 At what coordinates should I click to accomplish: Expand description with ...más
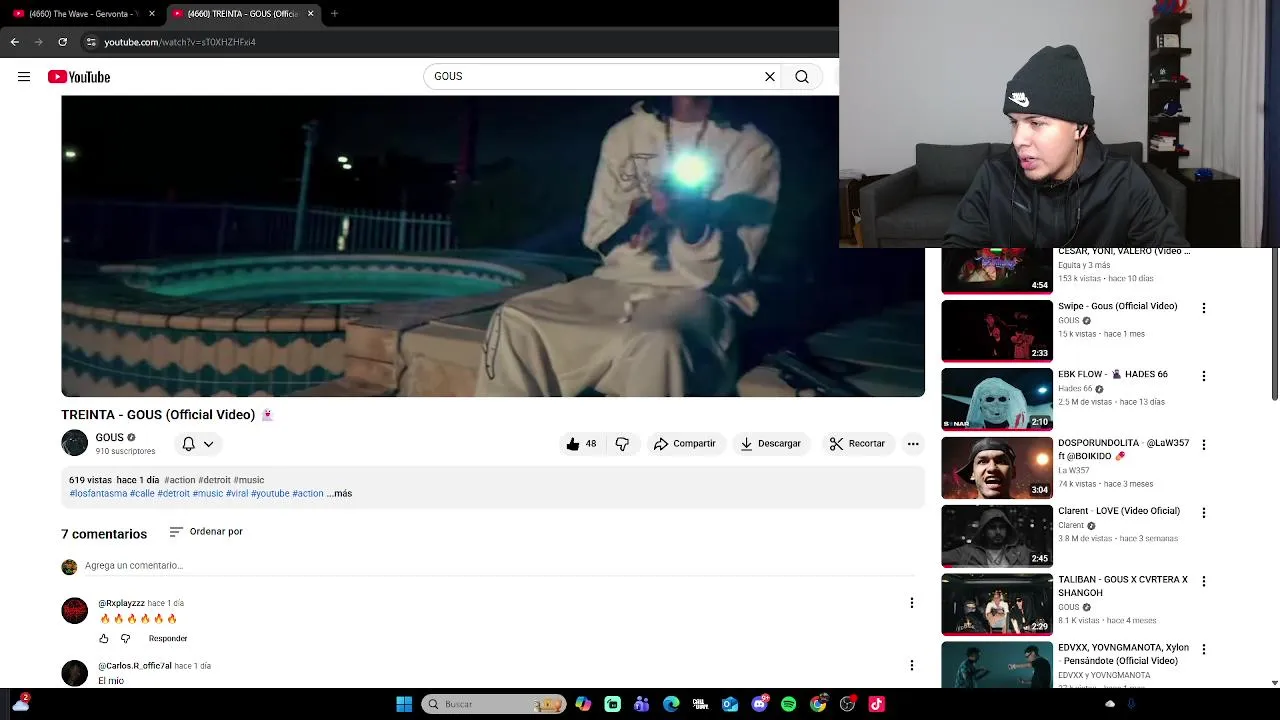340,493
